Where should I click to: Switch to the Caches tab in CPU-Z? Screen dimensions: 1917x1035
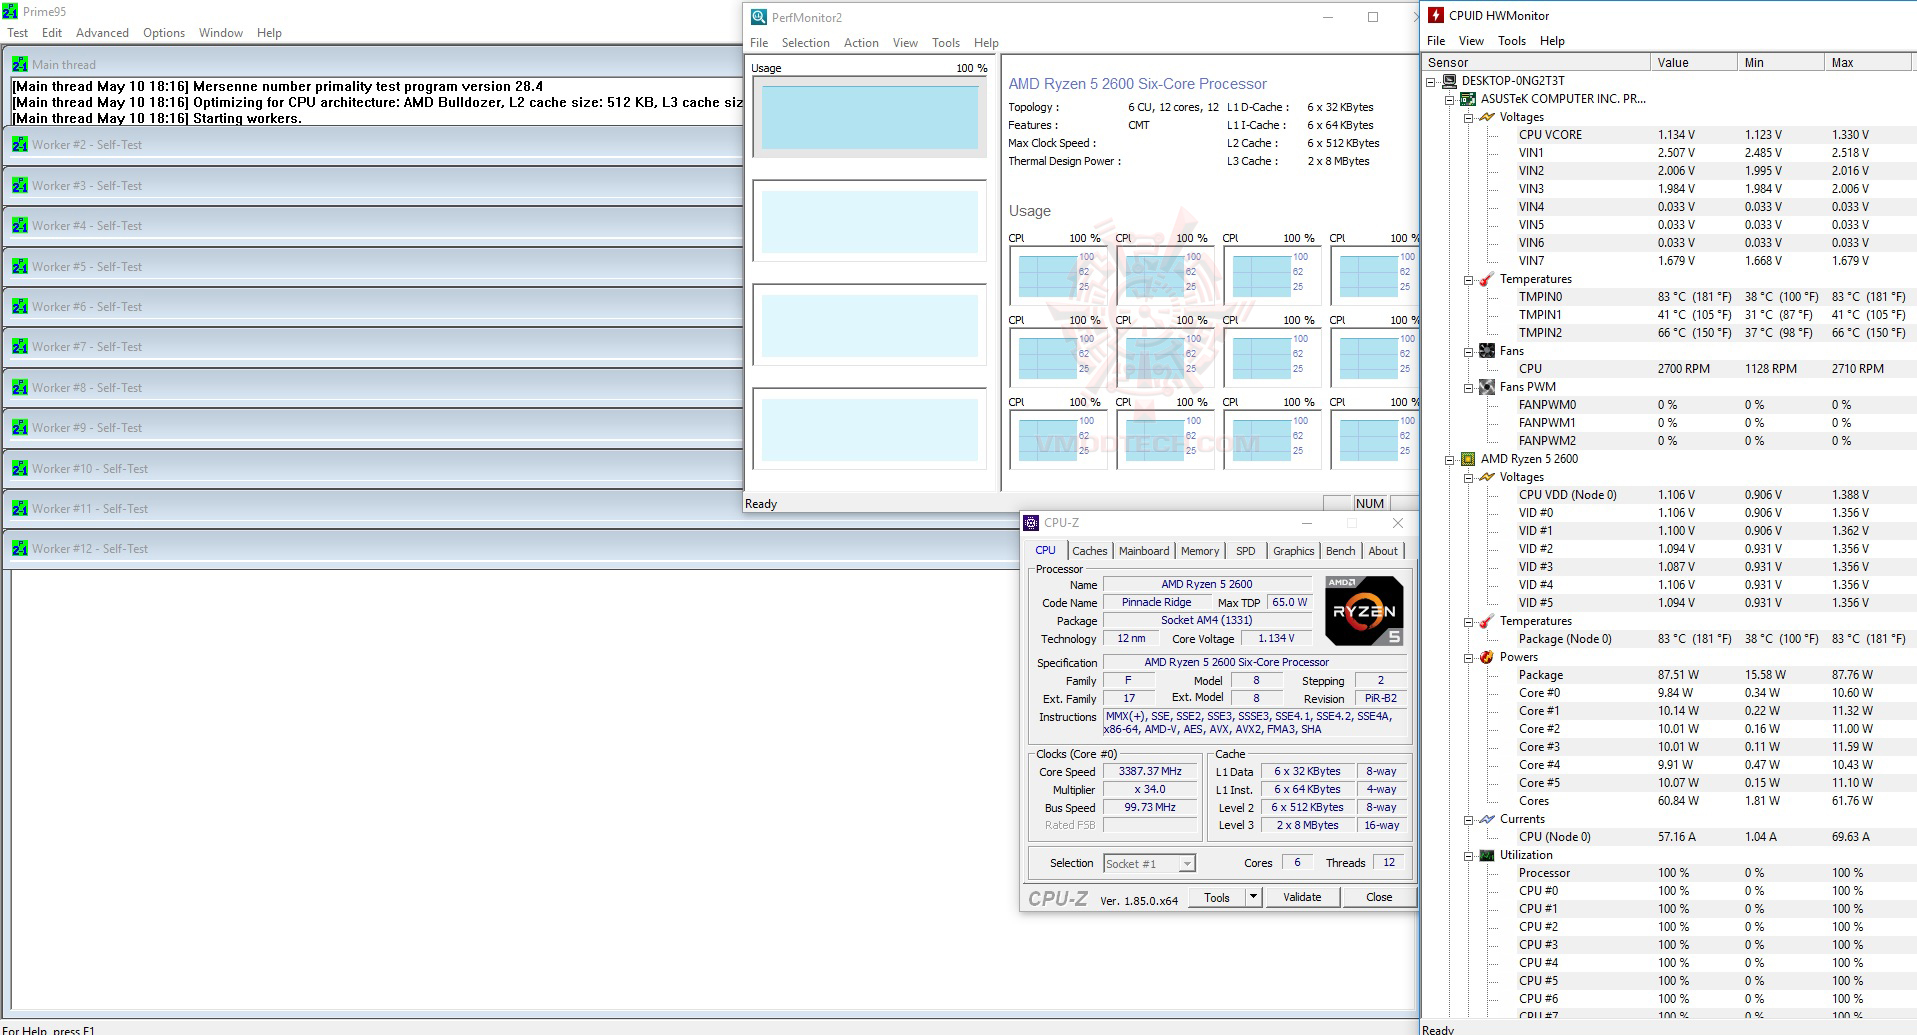[x=1089, y=551]
